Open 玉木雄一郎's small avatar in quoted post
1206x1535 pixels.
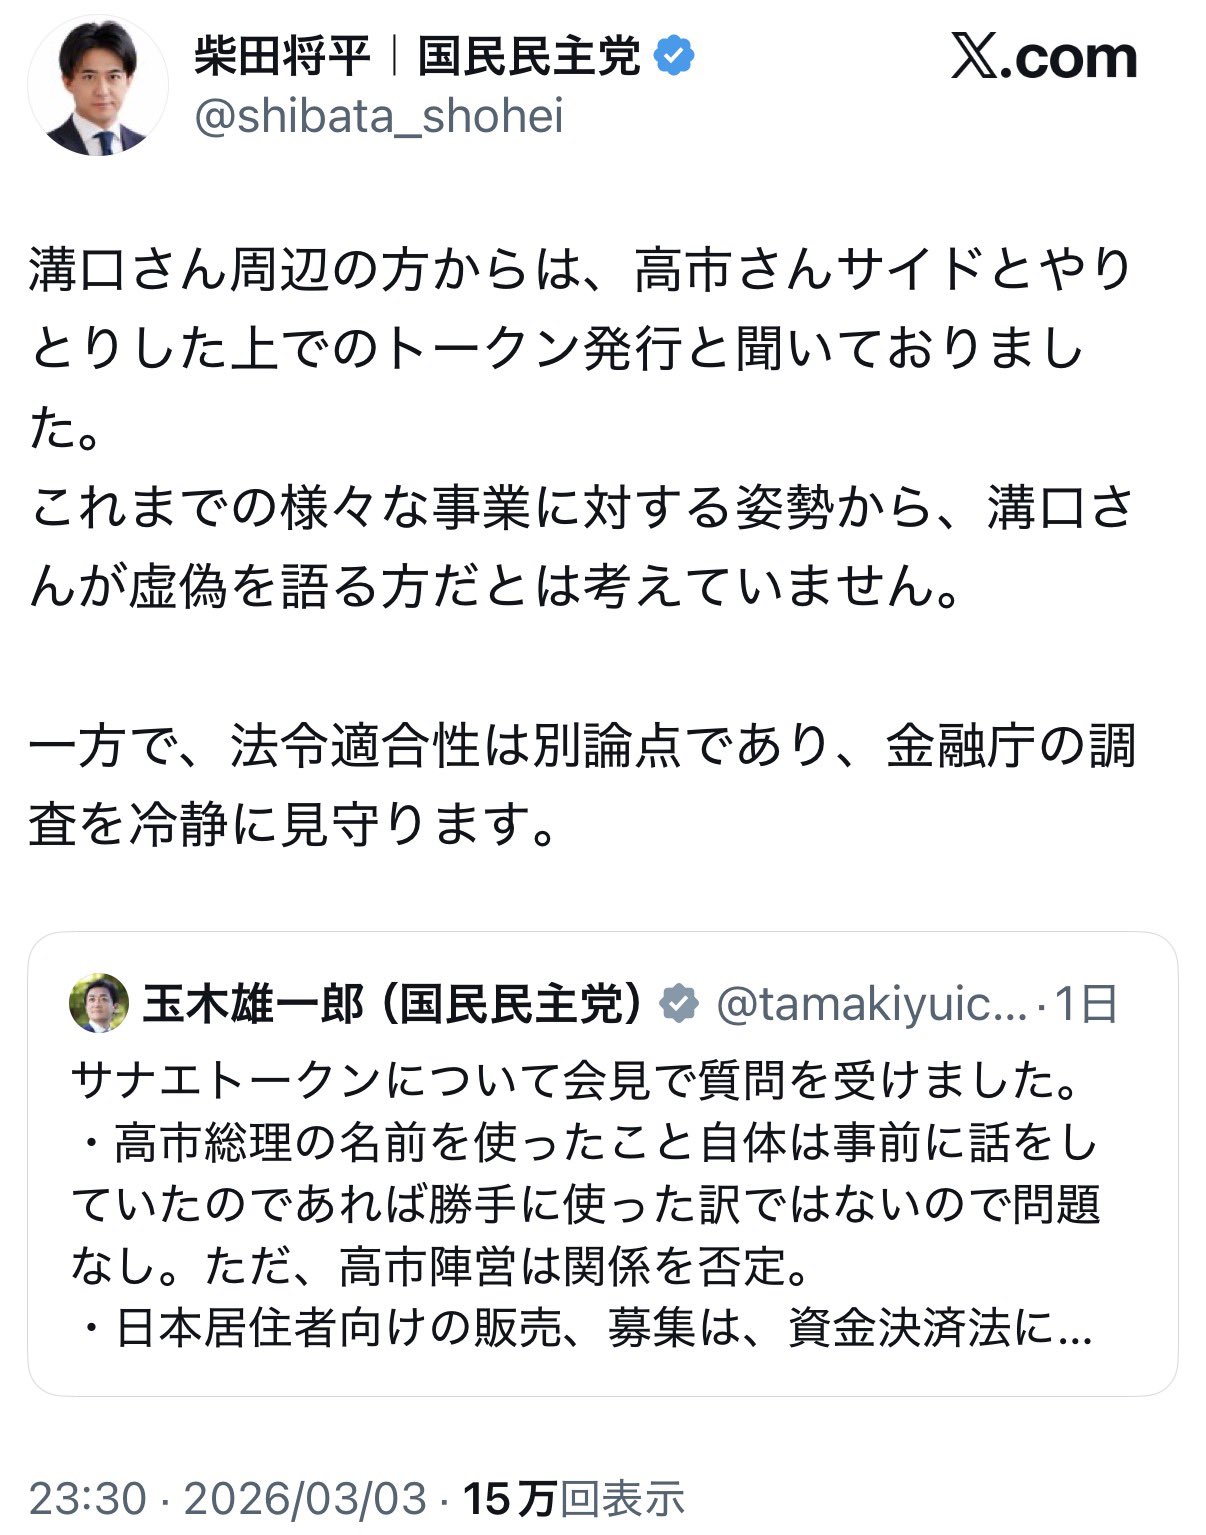pyautogui.click(x=98, y=1003)
